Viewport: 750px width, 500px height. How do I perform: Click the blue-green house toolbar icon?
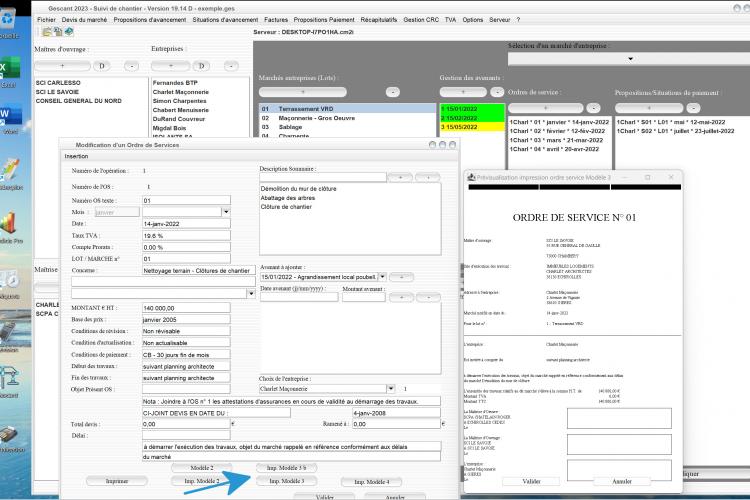pyautogui.click(x=69, y=32)
